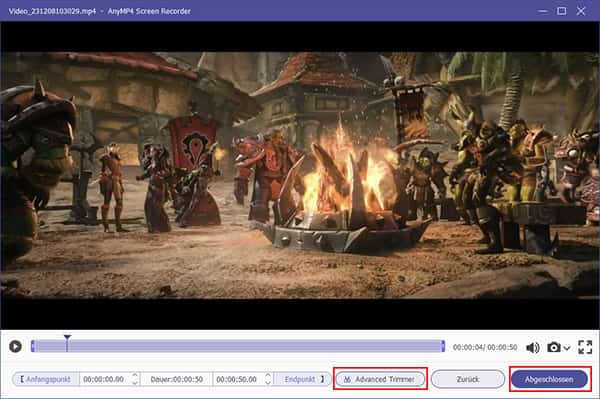Image resolution: width=600 pixels, height=399 pixels.
Task: Select the playhead marker on timeline
Action: [67, 343]
